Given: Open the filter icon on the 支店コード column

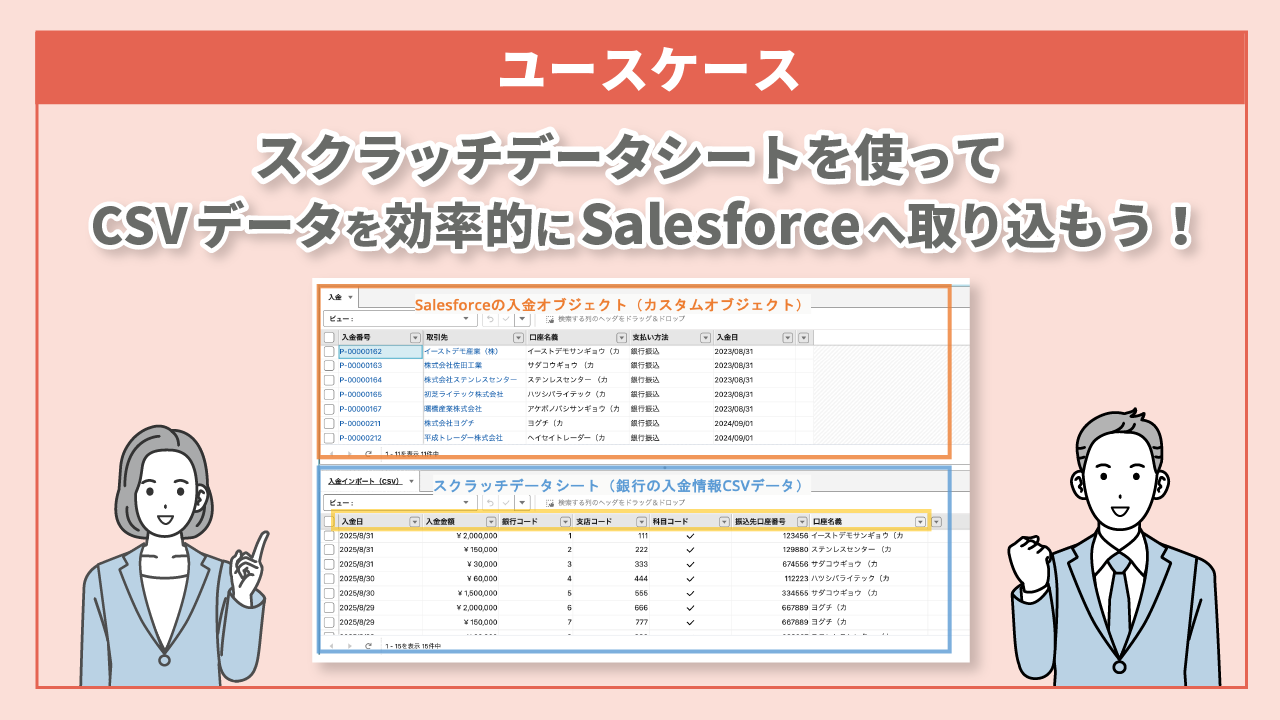Looking at the screenshot, I should coord(642,522).
